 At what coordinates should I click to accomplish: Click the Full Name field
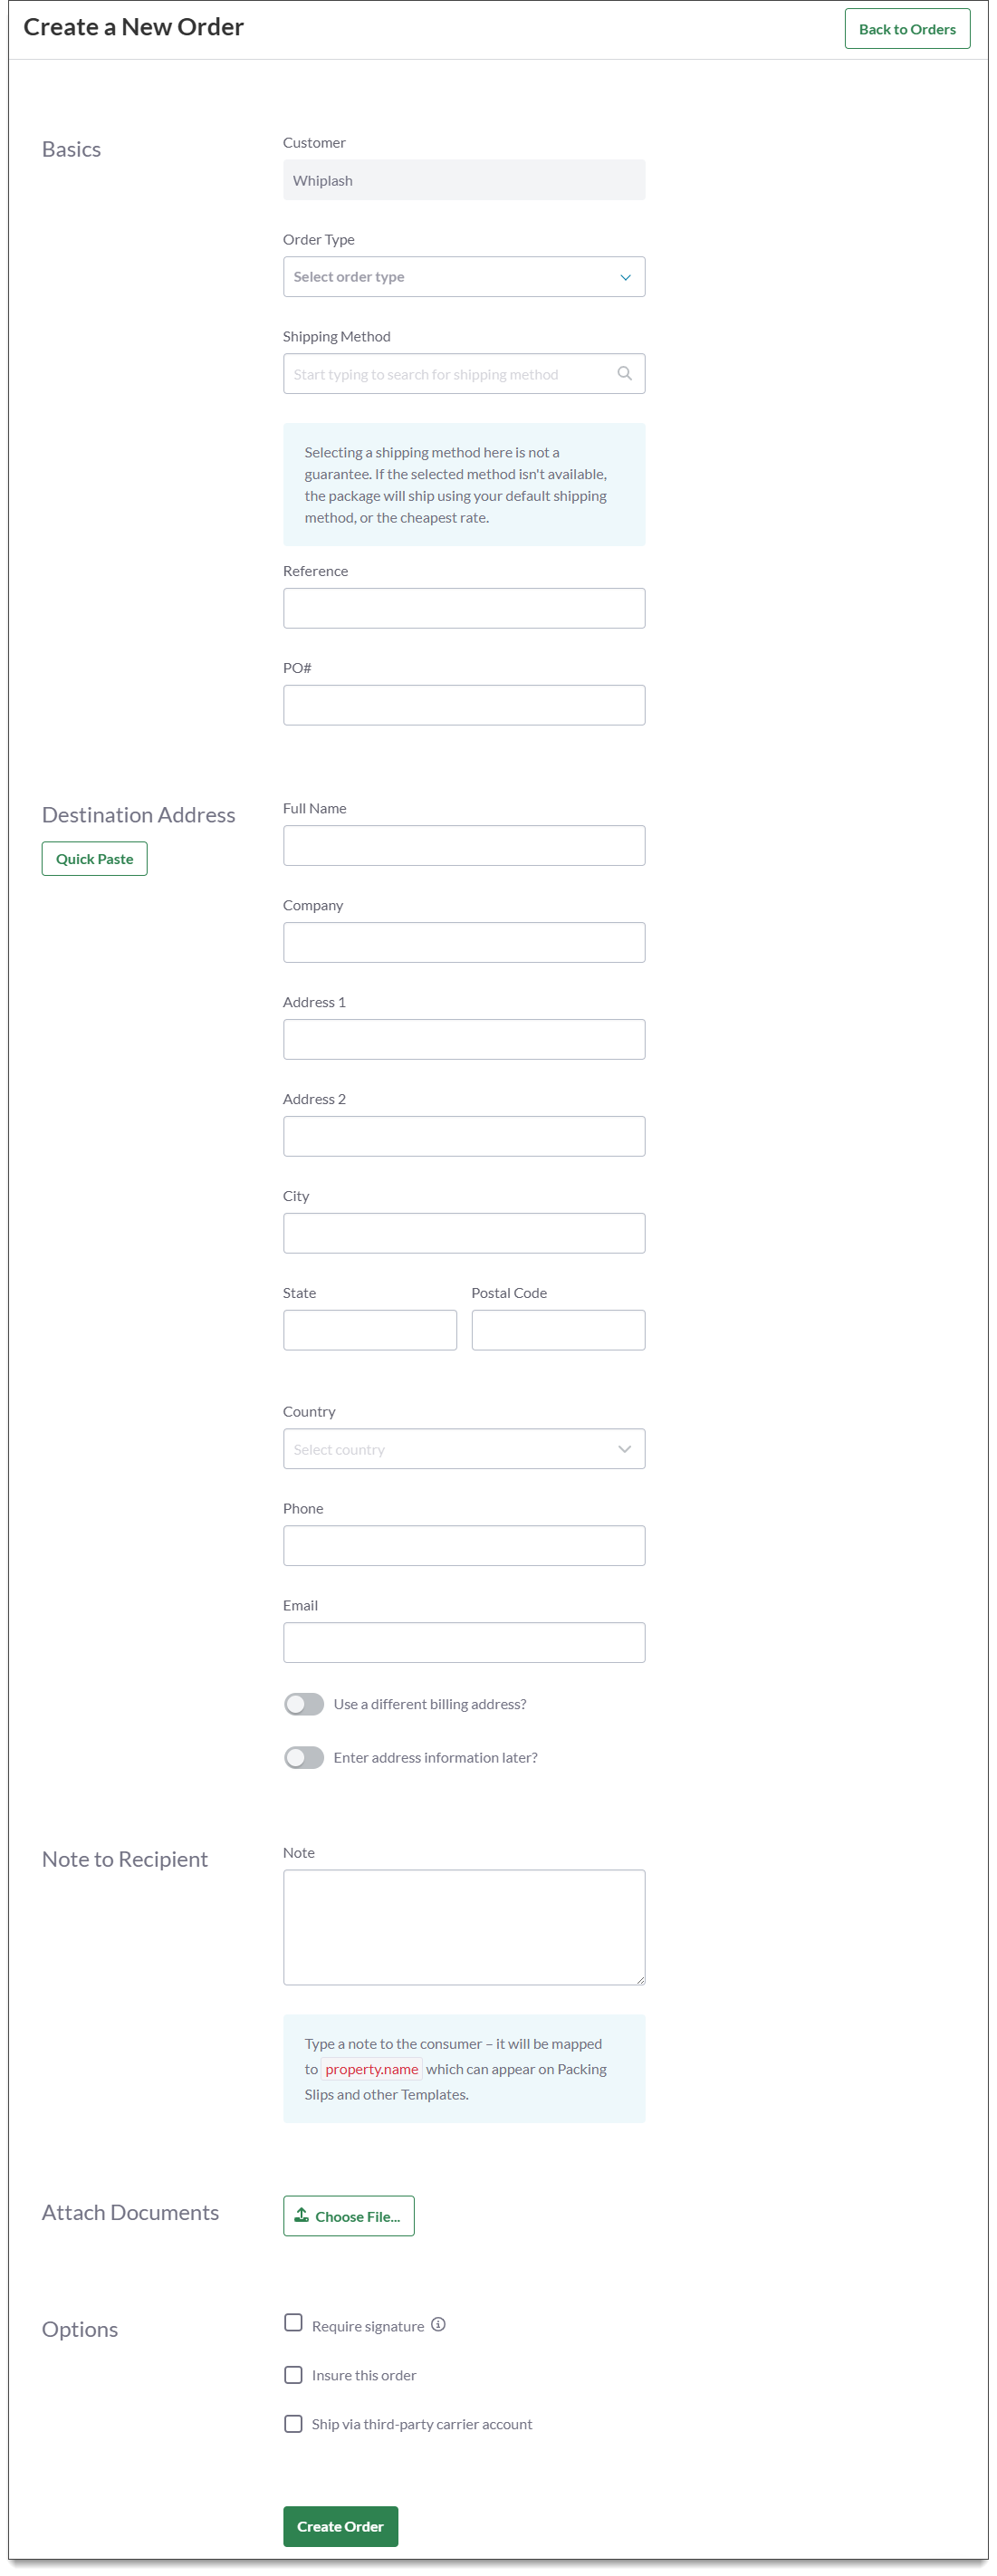pos(463,845)
